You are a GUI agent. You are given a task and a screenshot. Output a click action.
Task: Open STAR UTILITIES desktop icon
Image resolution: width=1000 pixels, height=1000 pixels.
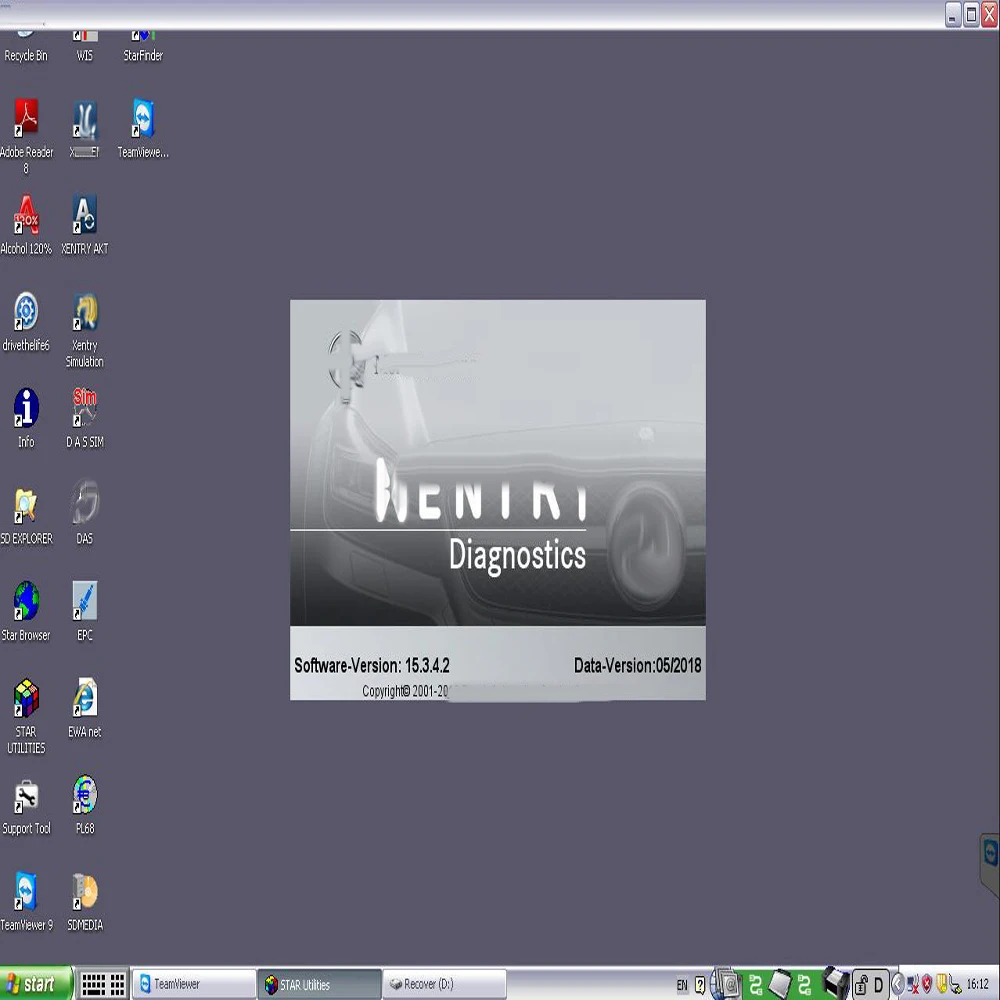(26, 716)
